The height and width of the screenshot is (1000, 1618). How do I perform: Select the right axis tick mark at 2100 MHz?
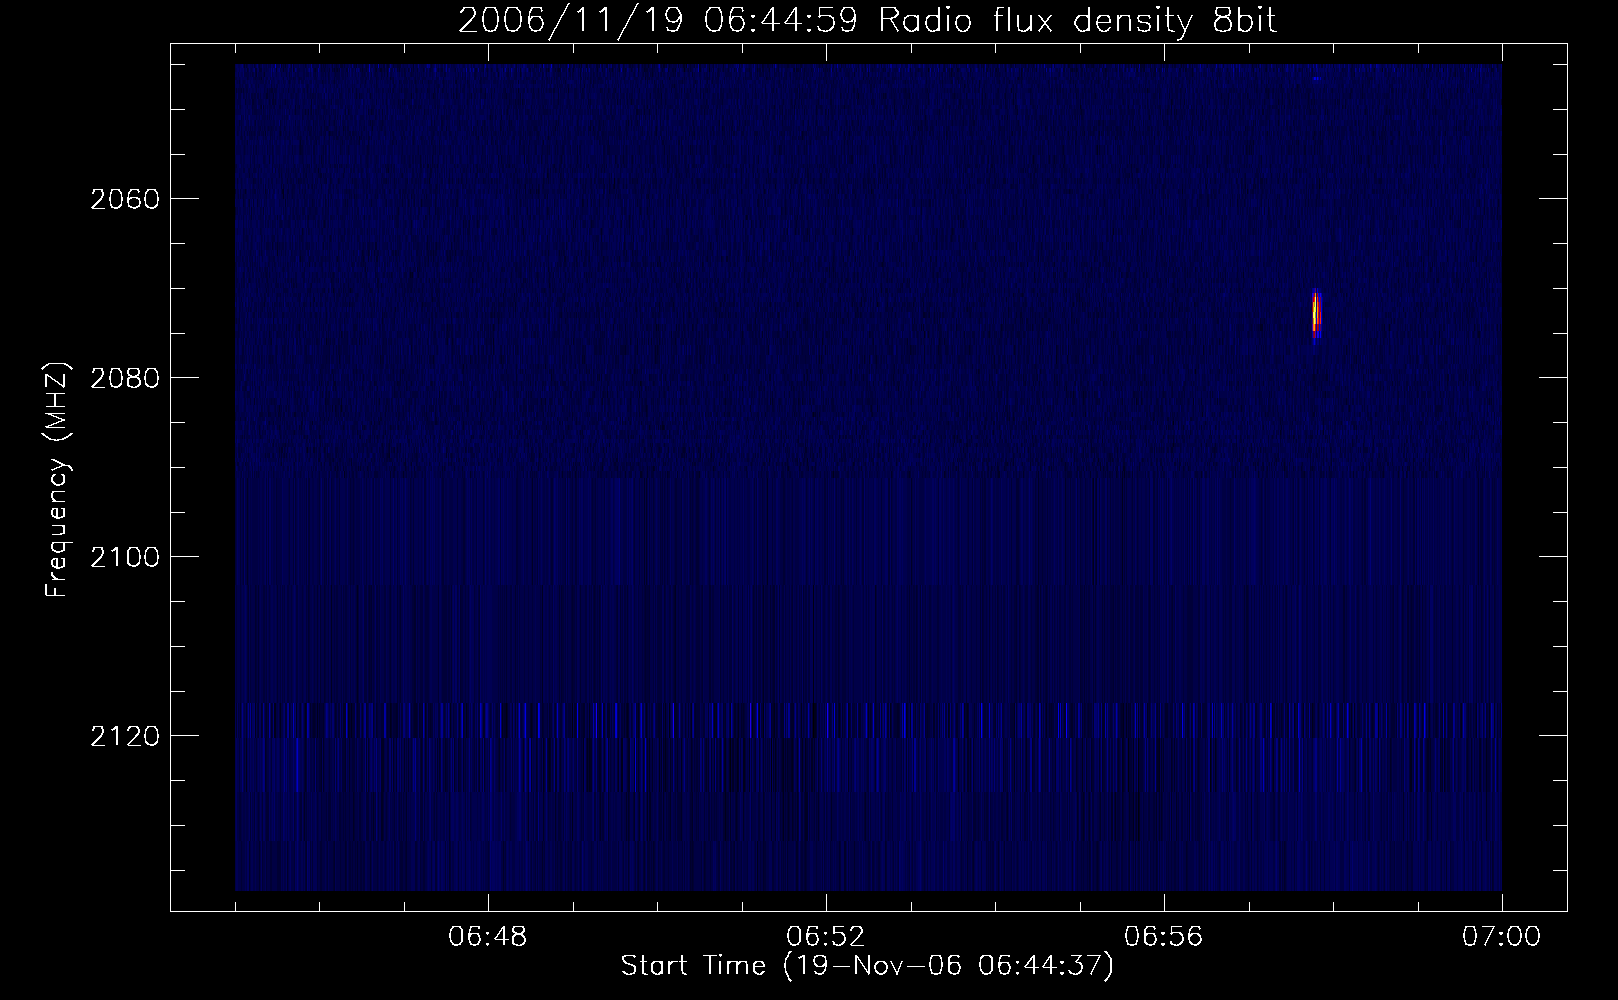[x=1553, y=556]
